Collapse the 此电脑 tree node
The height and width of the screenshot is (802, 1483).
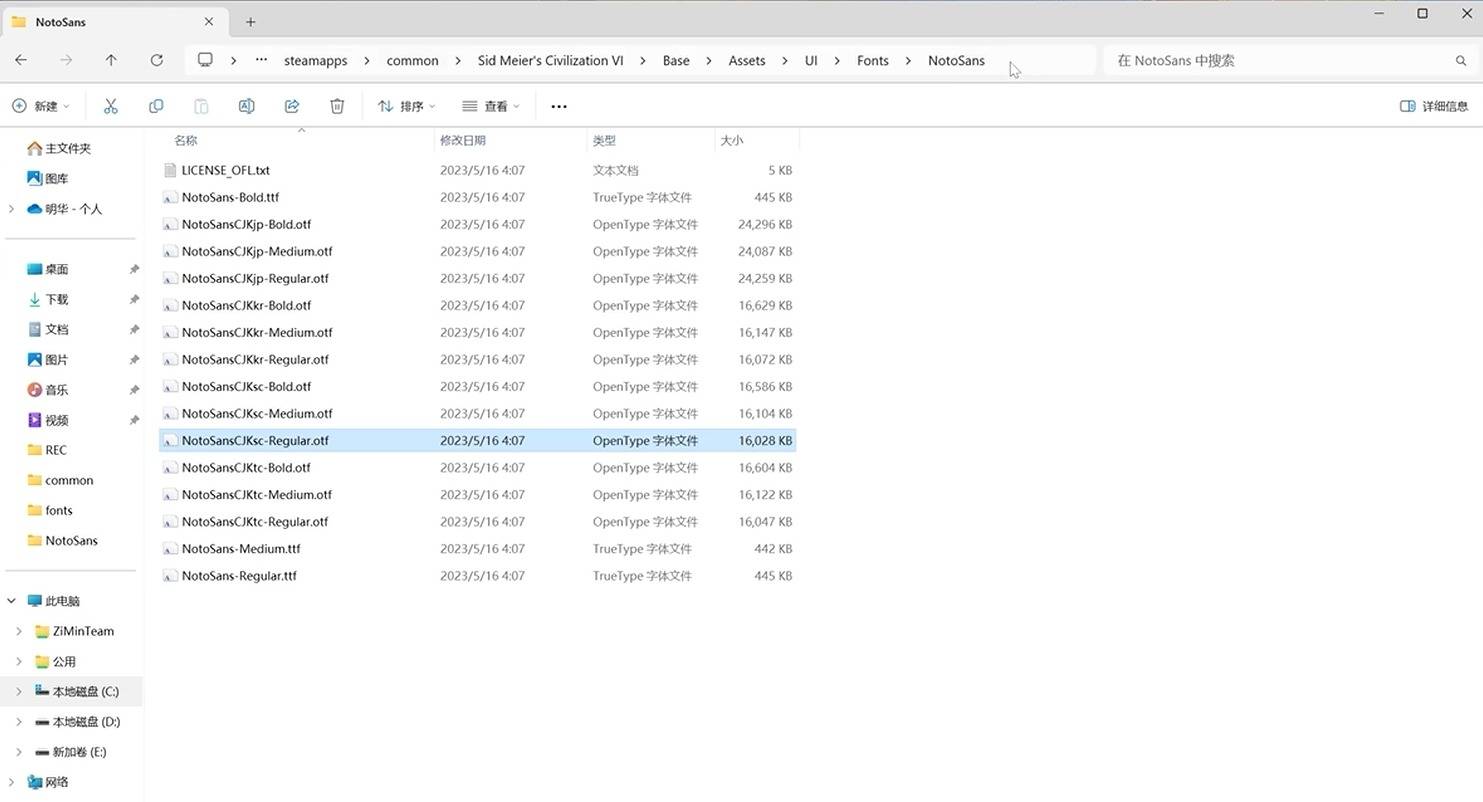[x=12, y=601]
